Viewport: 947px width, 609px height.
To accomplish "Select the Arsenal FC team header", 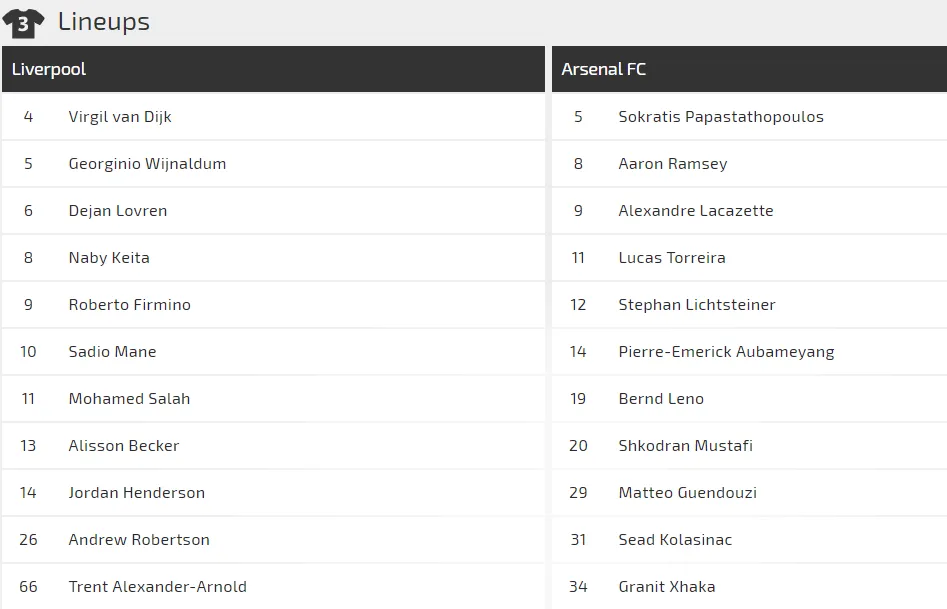I will click(x=604, y=69).
